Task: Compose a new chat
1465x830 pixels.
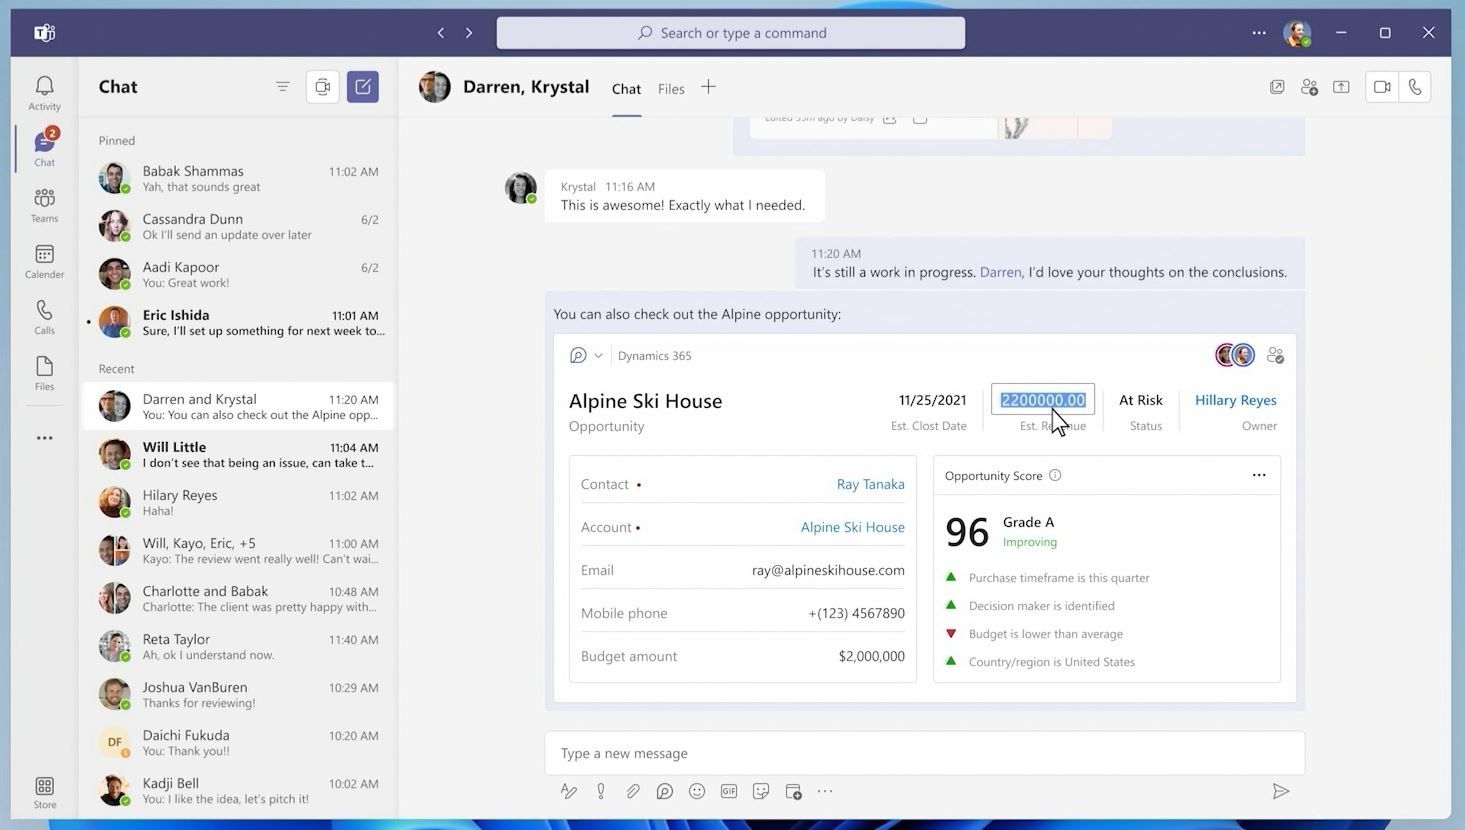Action: coord(363,87)
